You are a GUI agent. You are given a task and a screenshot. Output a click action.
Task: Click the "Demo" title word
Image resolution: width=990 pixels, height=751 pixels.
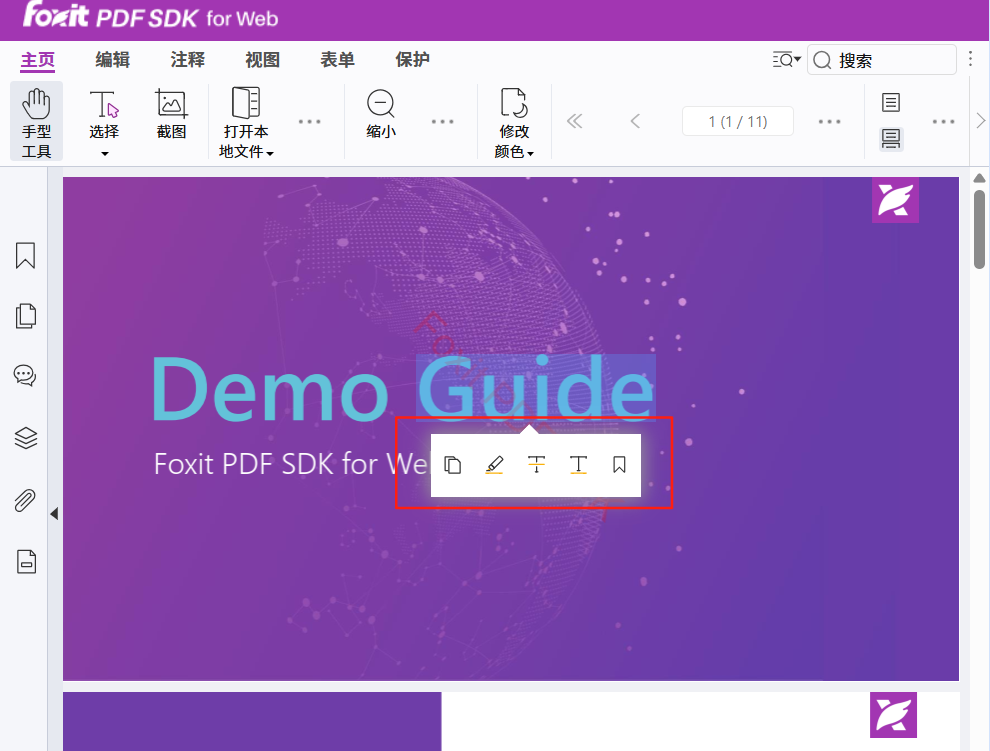click(270, 389)
